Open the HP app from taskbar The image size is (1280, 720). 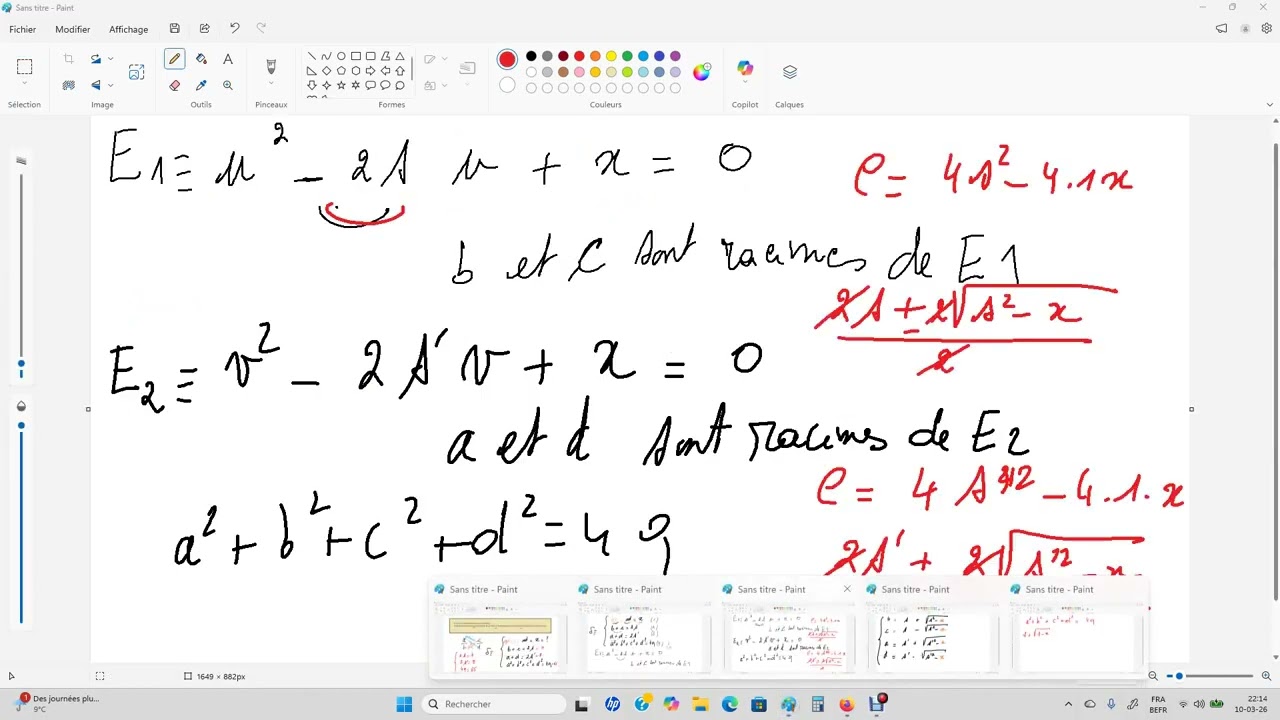[612, 704]
